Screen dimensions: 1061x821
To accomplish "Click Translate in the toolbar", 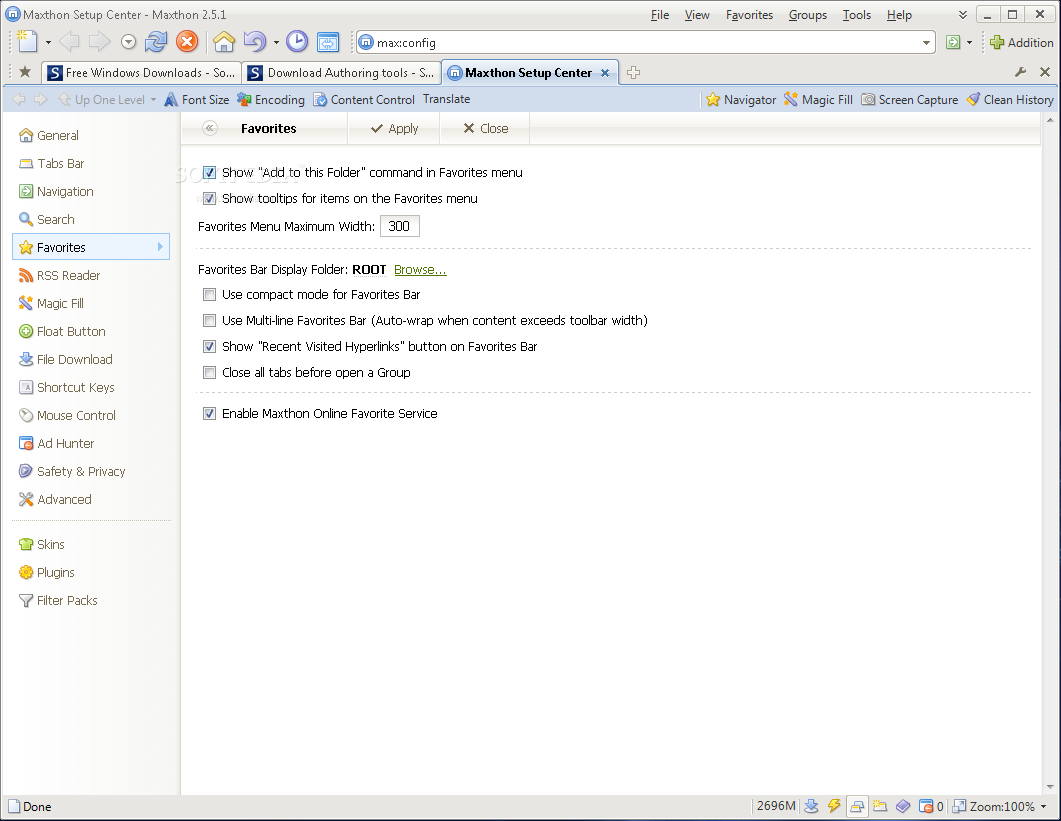I will [x=447, y=99].
